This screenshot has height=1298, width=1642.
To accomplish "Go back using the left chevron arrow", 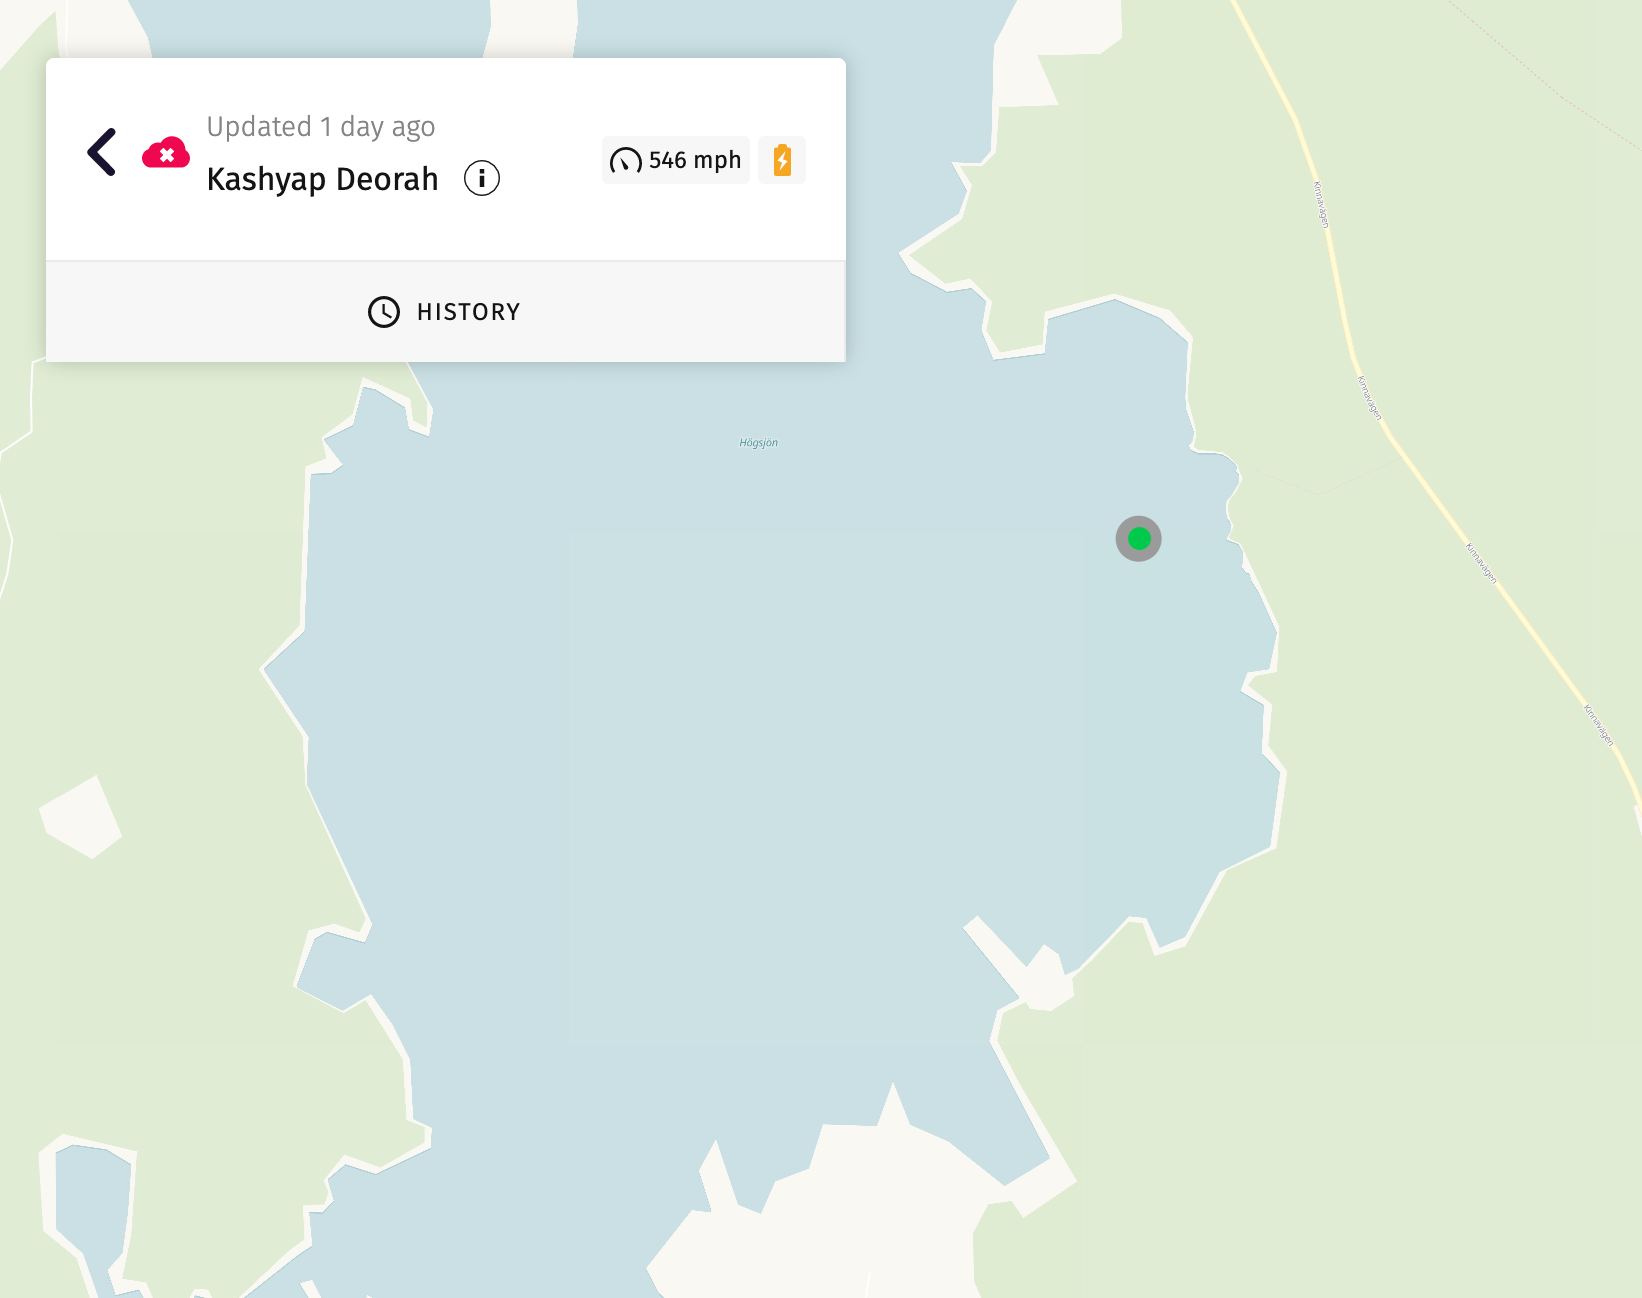I will pyautogui.click(x=102, y=152).
